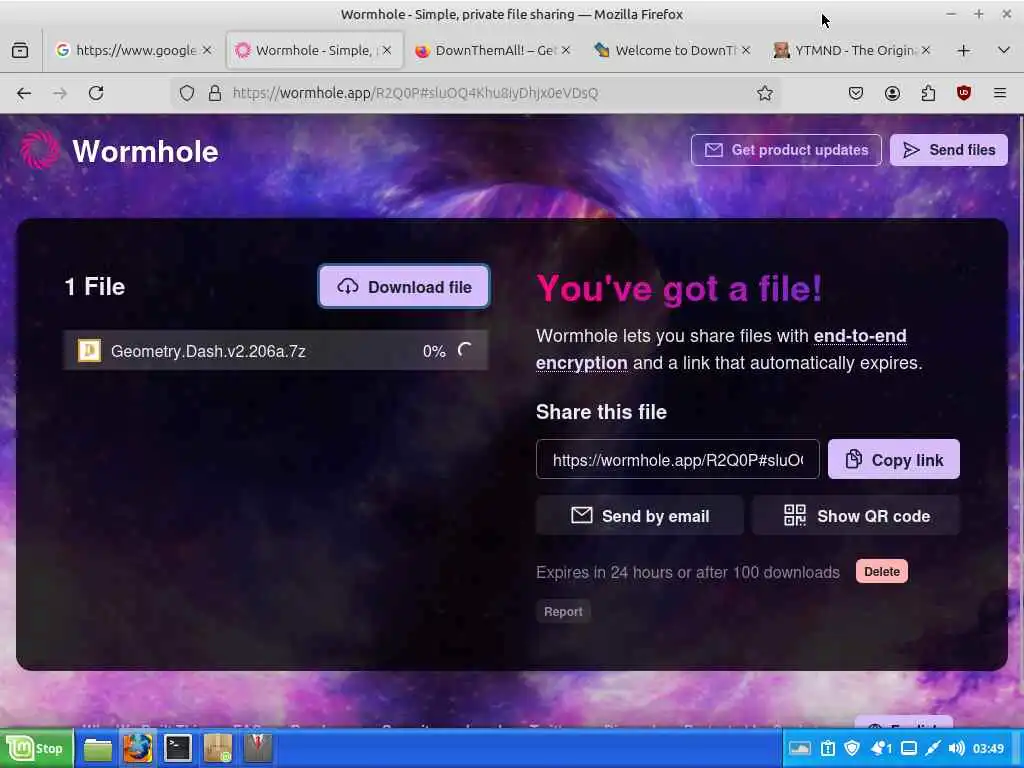
Task: Go back to the previous page
Action: [24, 93]
